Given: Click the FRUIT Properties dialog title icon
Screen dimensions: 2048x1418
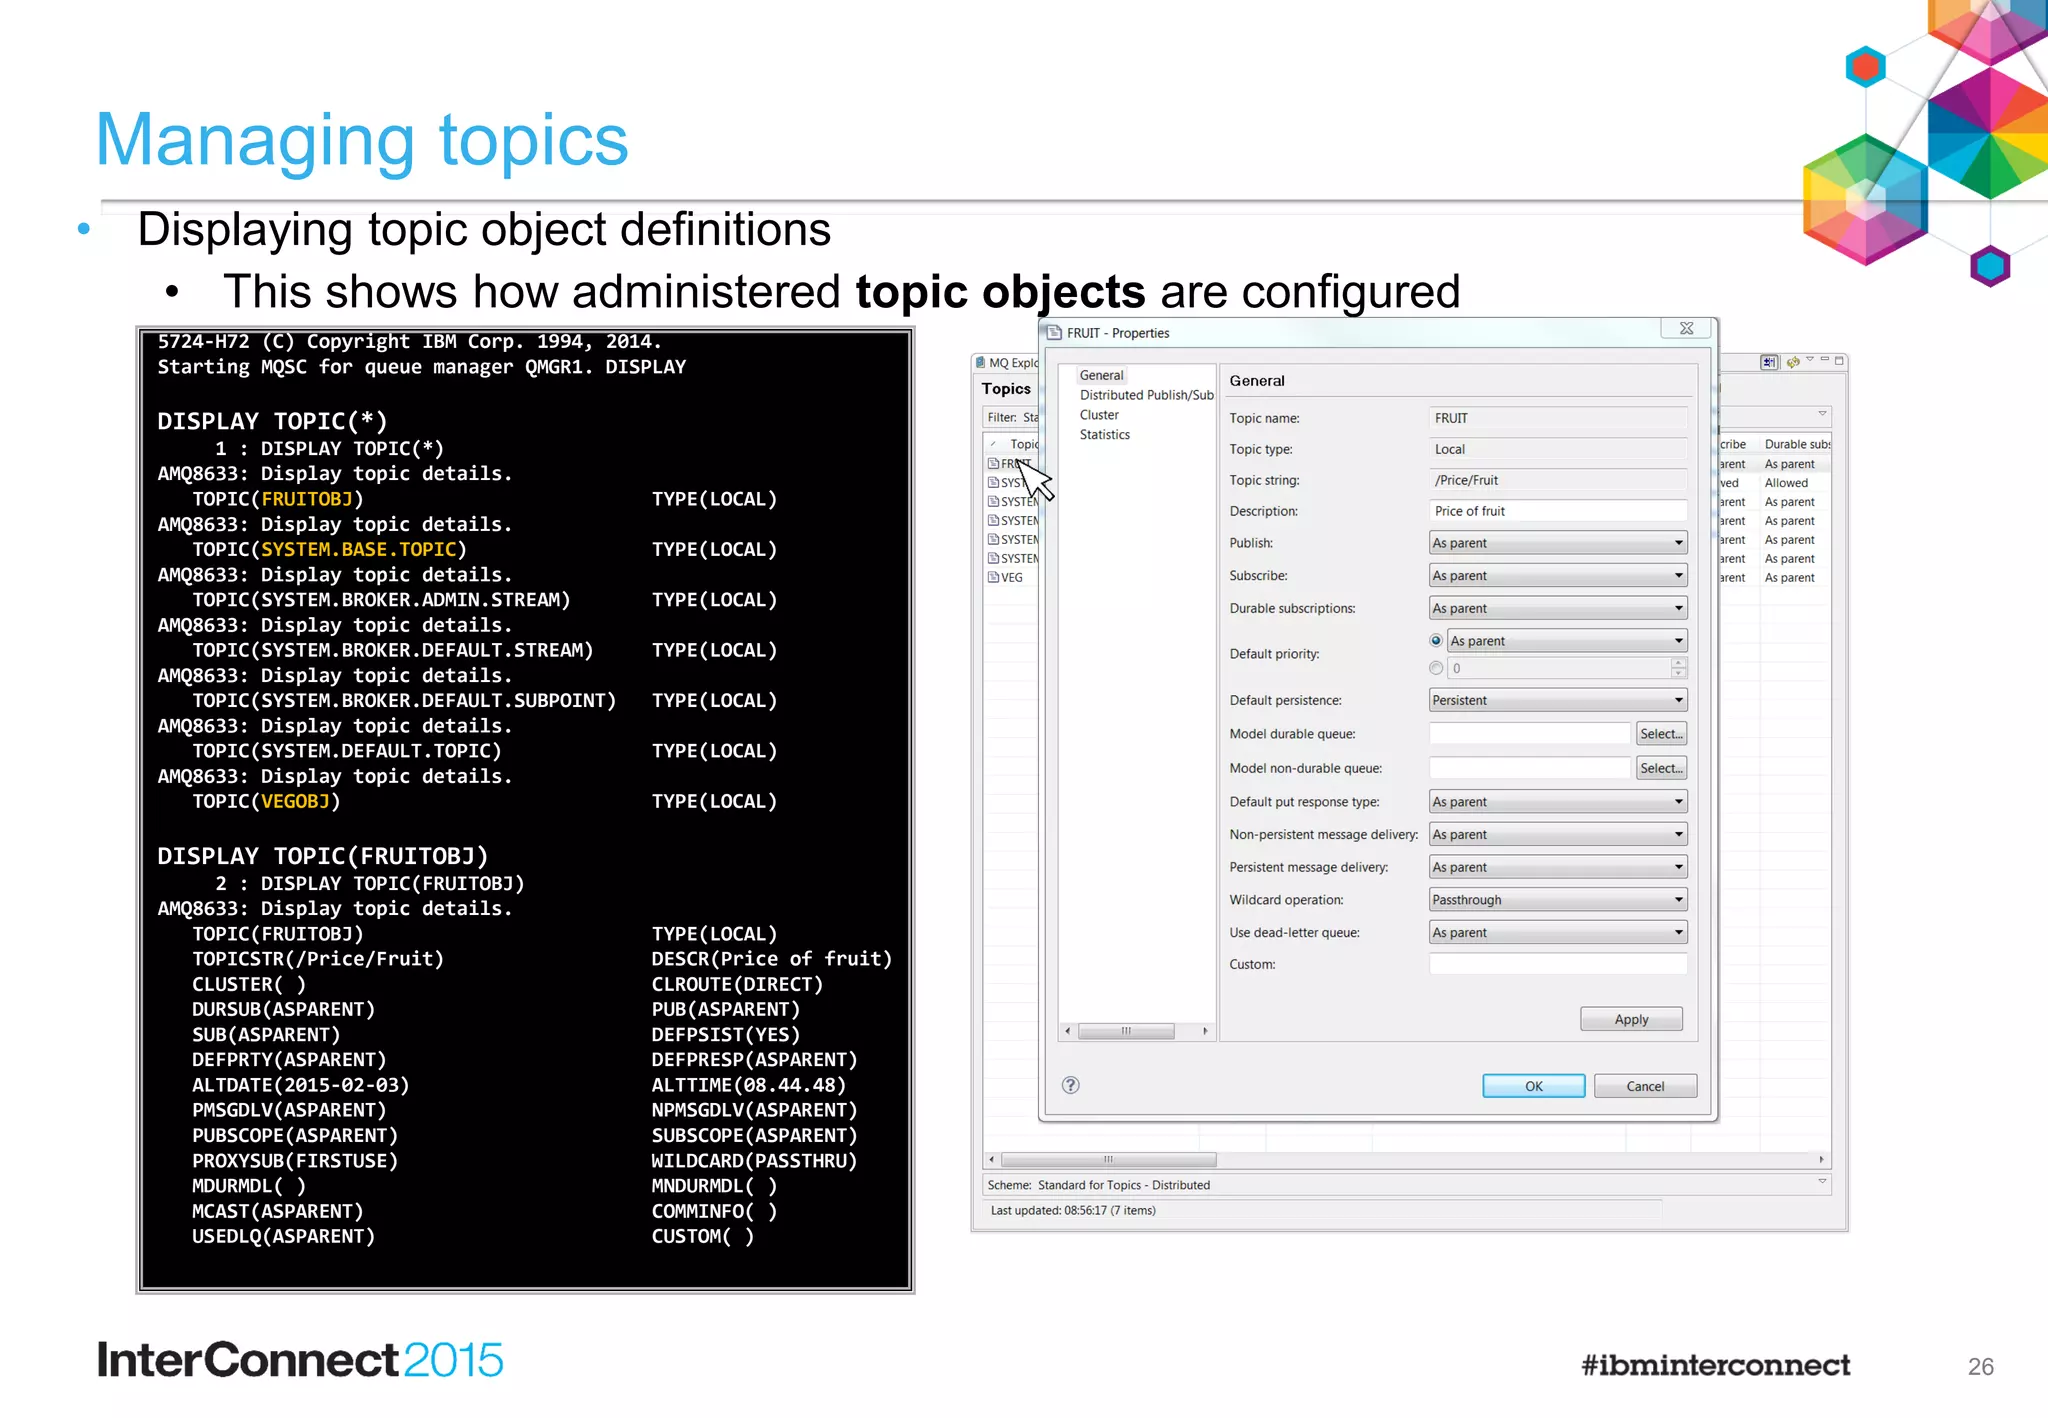Looking at the screenshot, I should (1054, 332).
